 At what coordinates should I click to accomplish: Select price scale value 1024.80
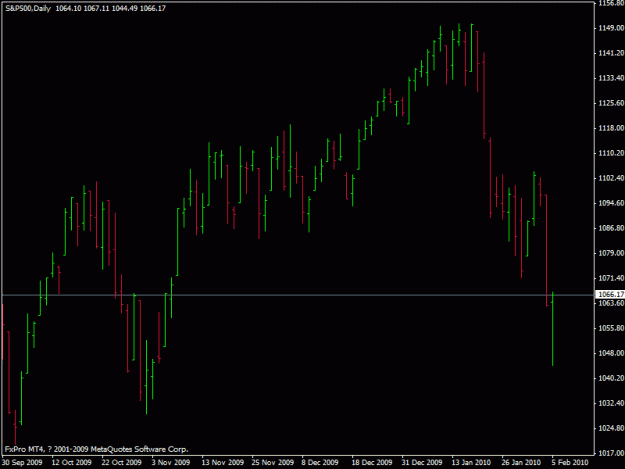[611, 428]
